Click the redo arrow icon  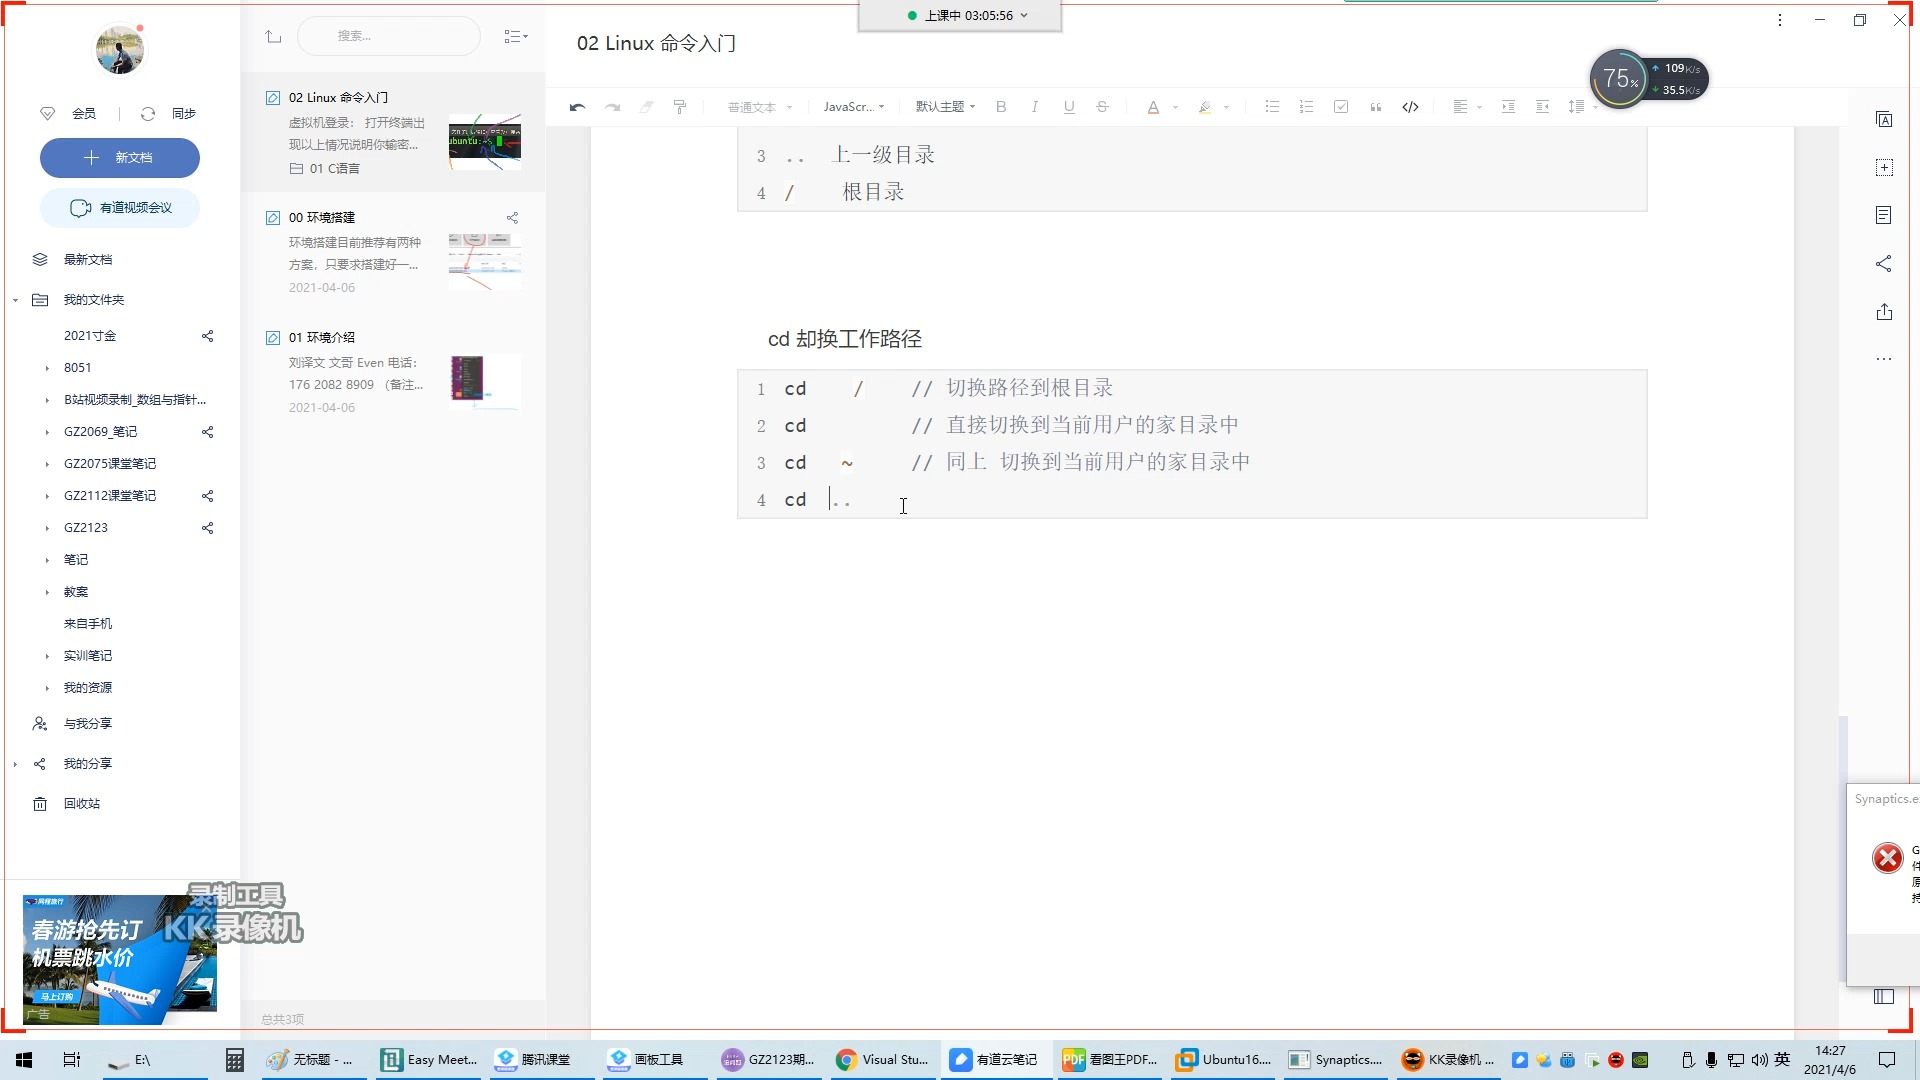[613, 107]
